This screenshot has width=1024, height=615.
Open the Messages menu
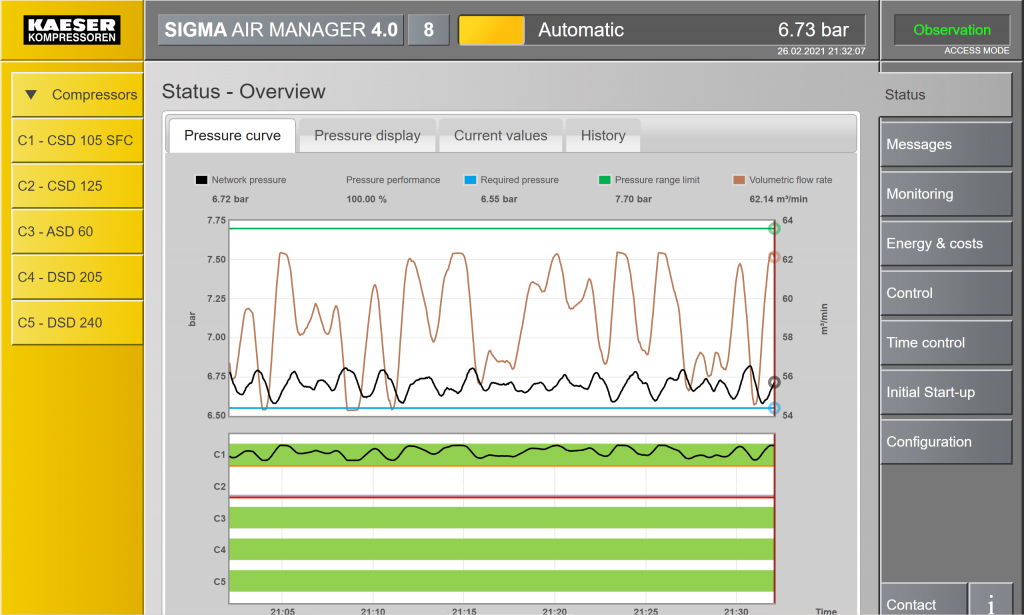(945, 145)
